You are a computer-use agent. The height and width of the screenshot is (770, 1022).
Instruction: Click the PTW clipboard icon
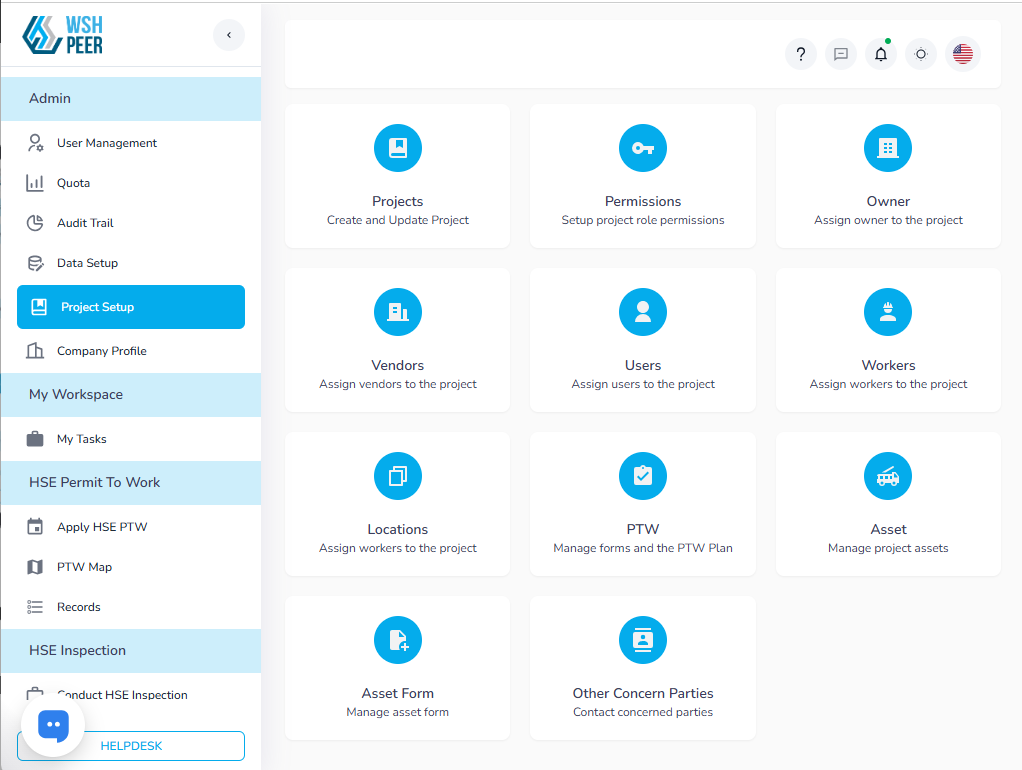[643, 476]
